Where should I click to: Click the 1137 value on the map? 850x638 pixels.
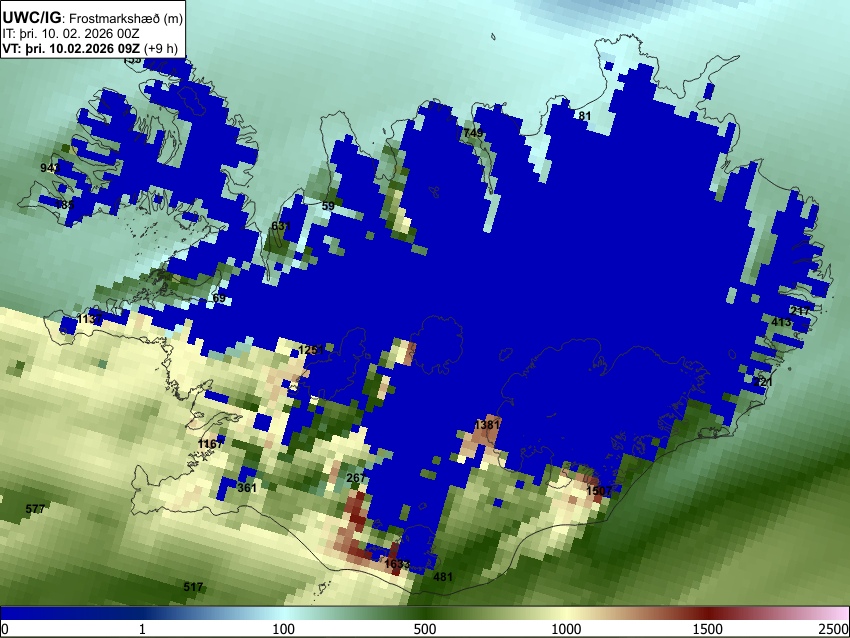pos(89,319)
